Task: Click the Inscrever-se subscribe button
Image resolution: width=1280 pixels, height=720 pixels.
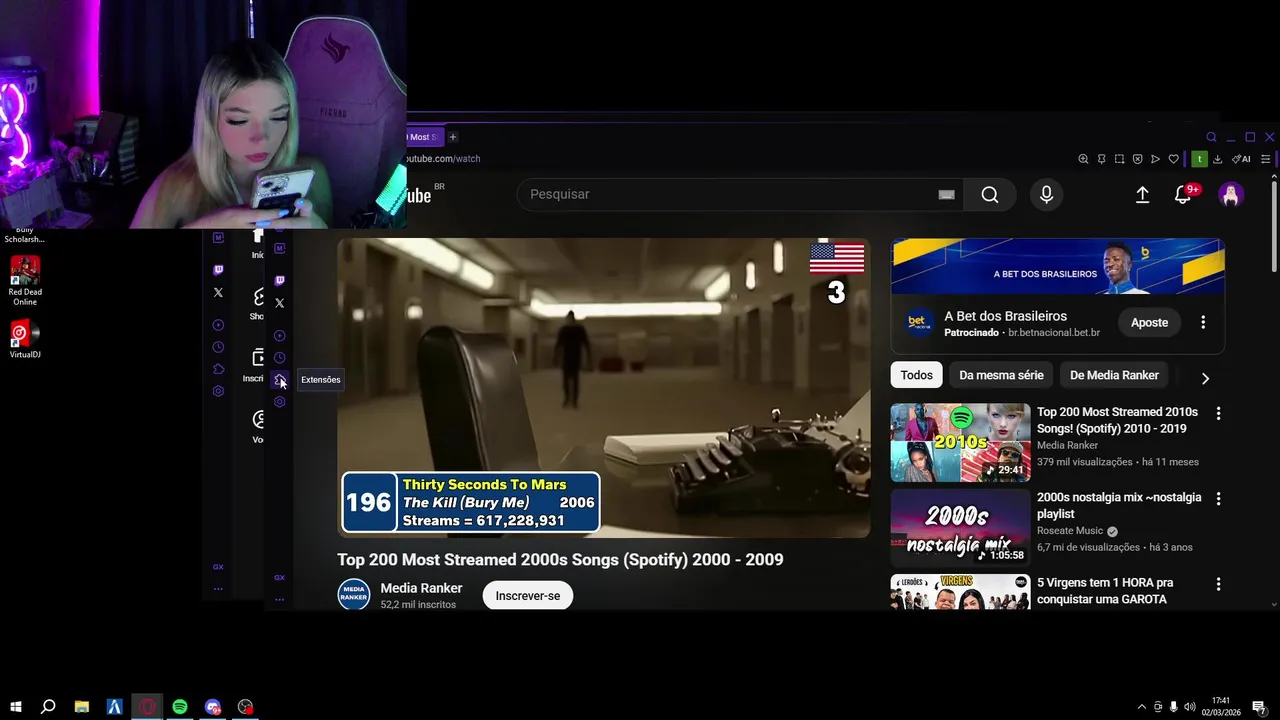Action: pos(528,595)
